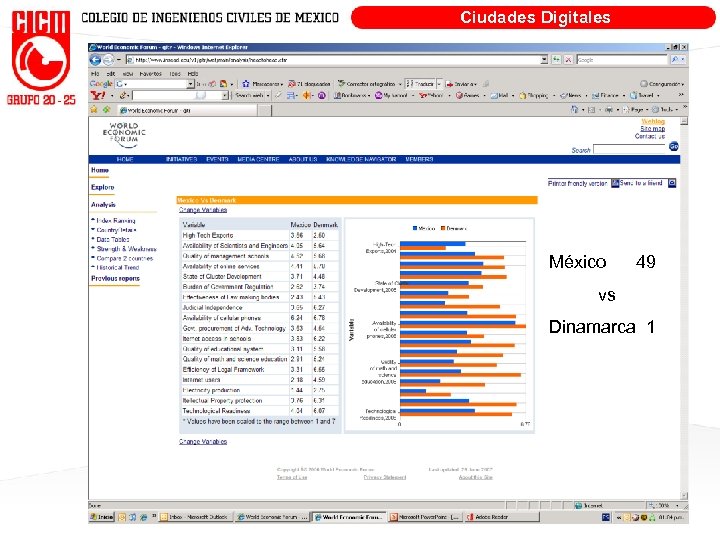Expand the Yahoo search box dropdown

225,95
